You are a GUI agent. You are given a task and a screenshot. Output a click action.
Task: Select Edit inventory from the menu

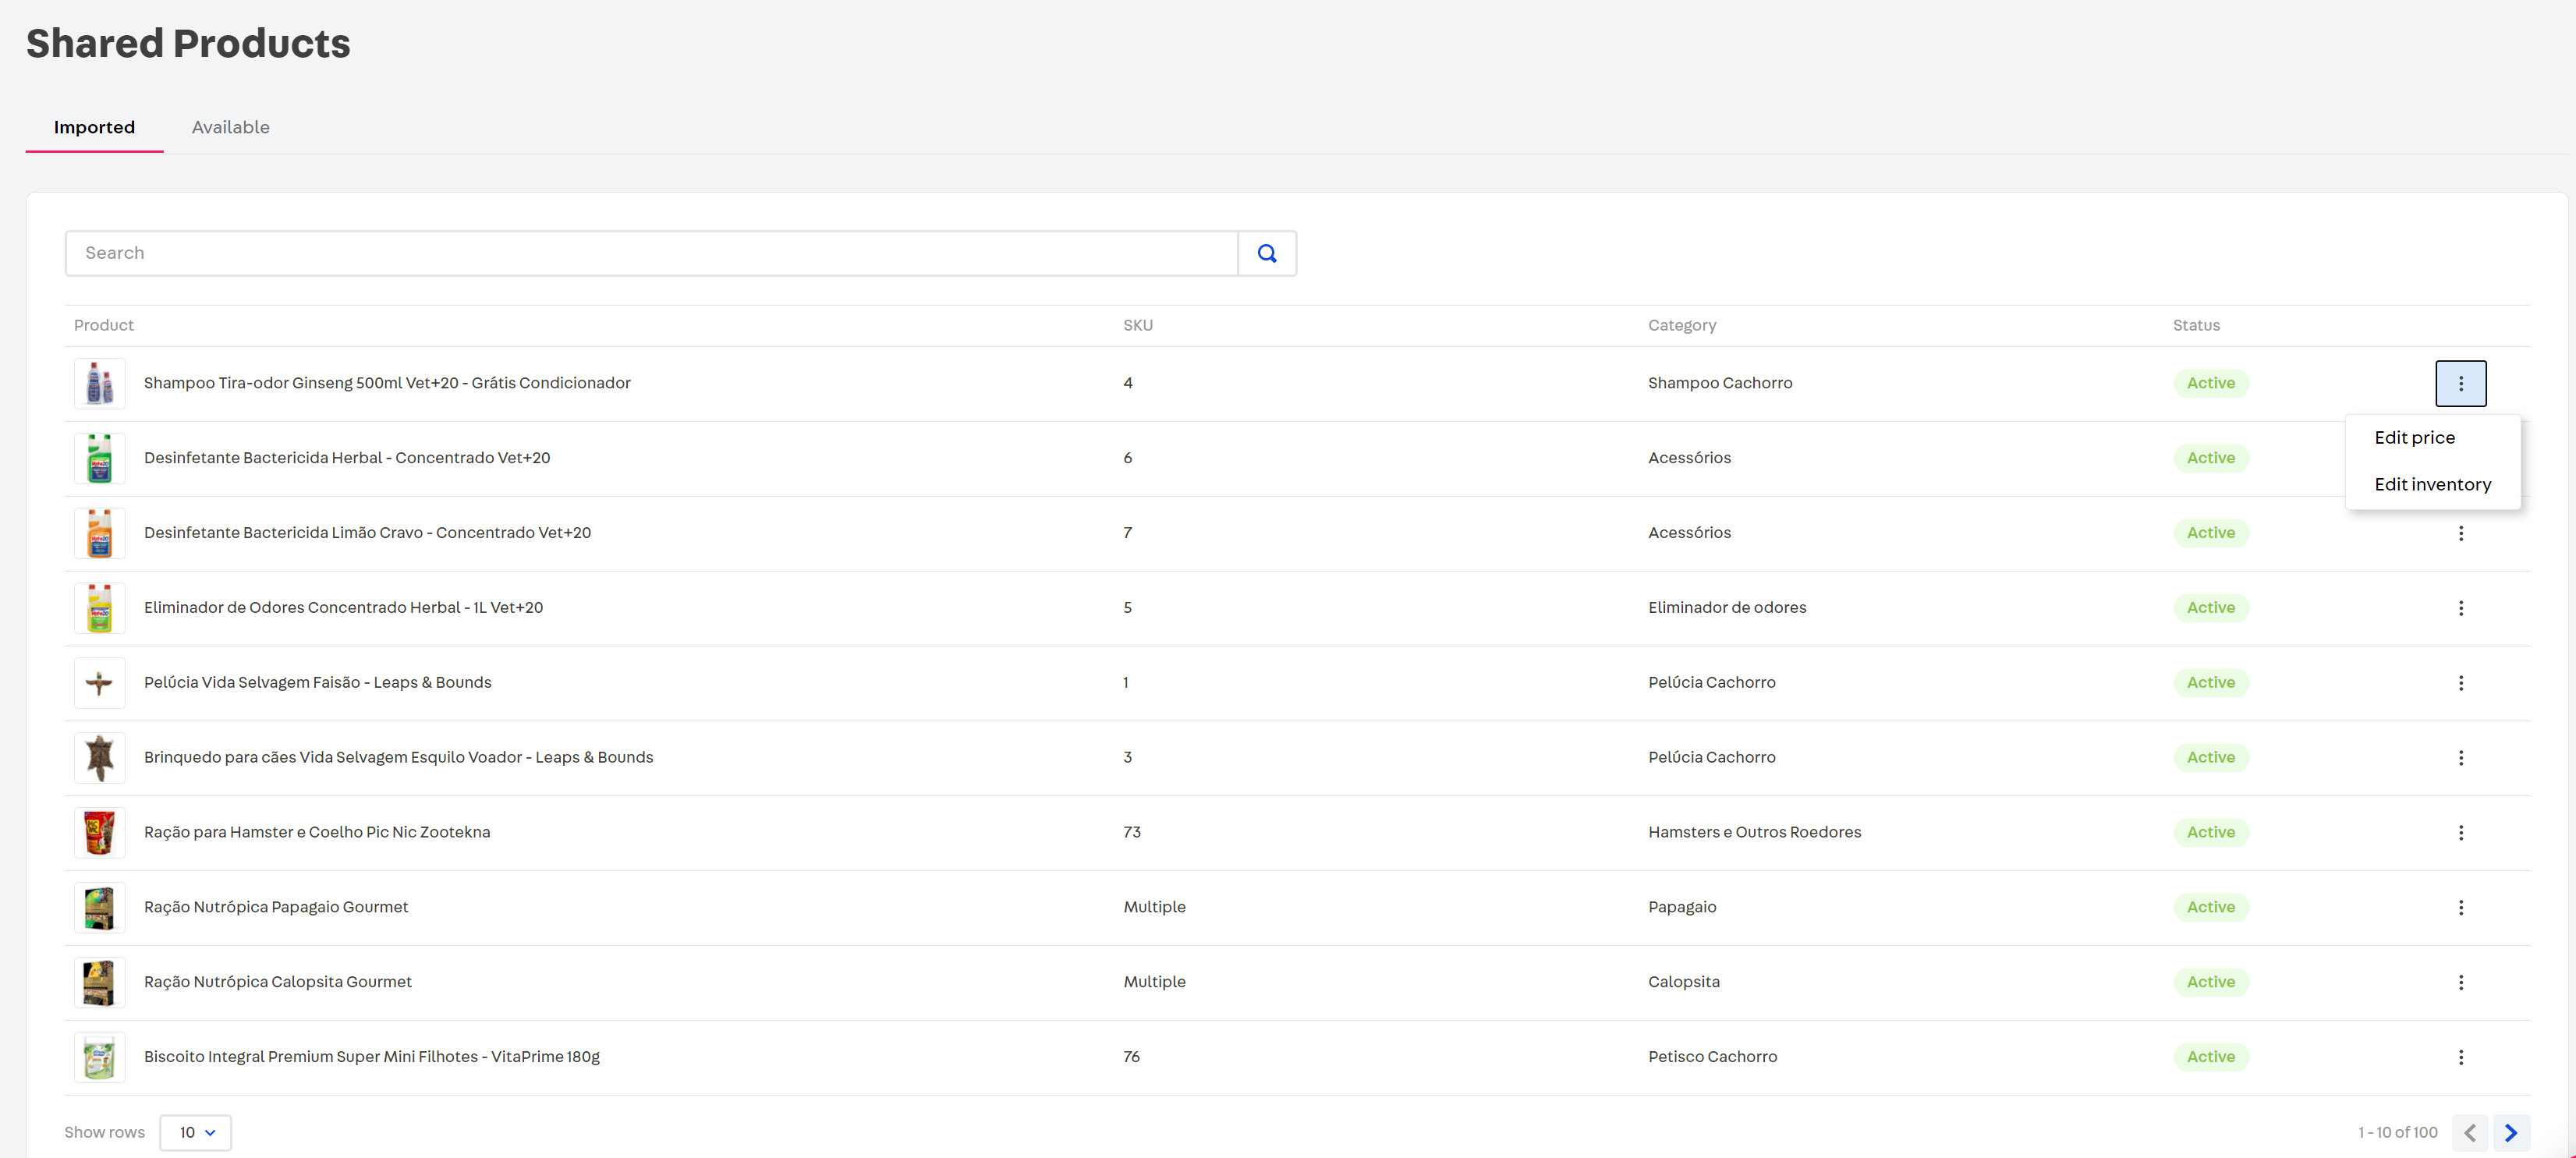(x=2432, y=484)
